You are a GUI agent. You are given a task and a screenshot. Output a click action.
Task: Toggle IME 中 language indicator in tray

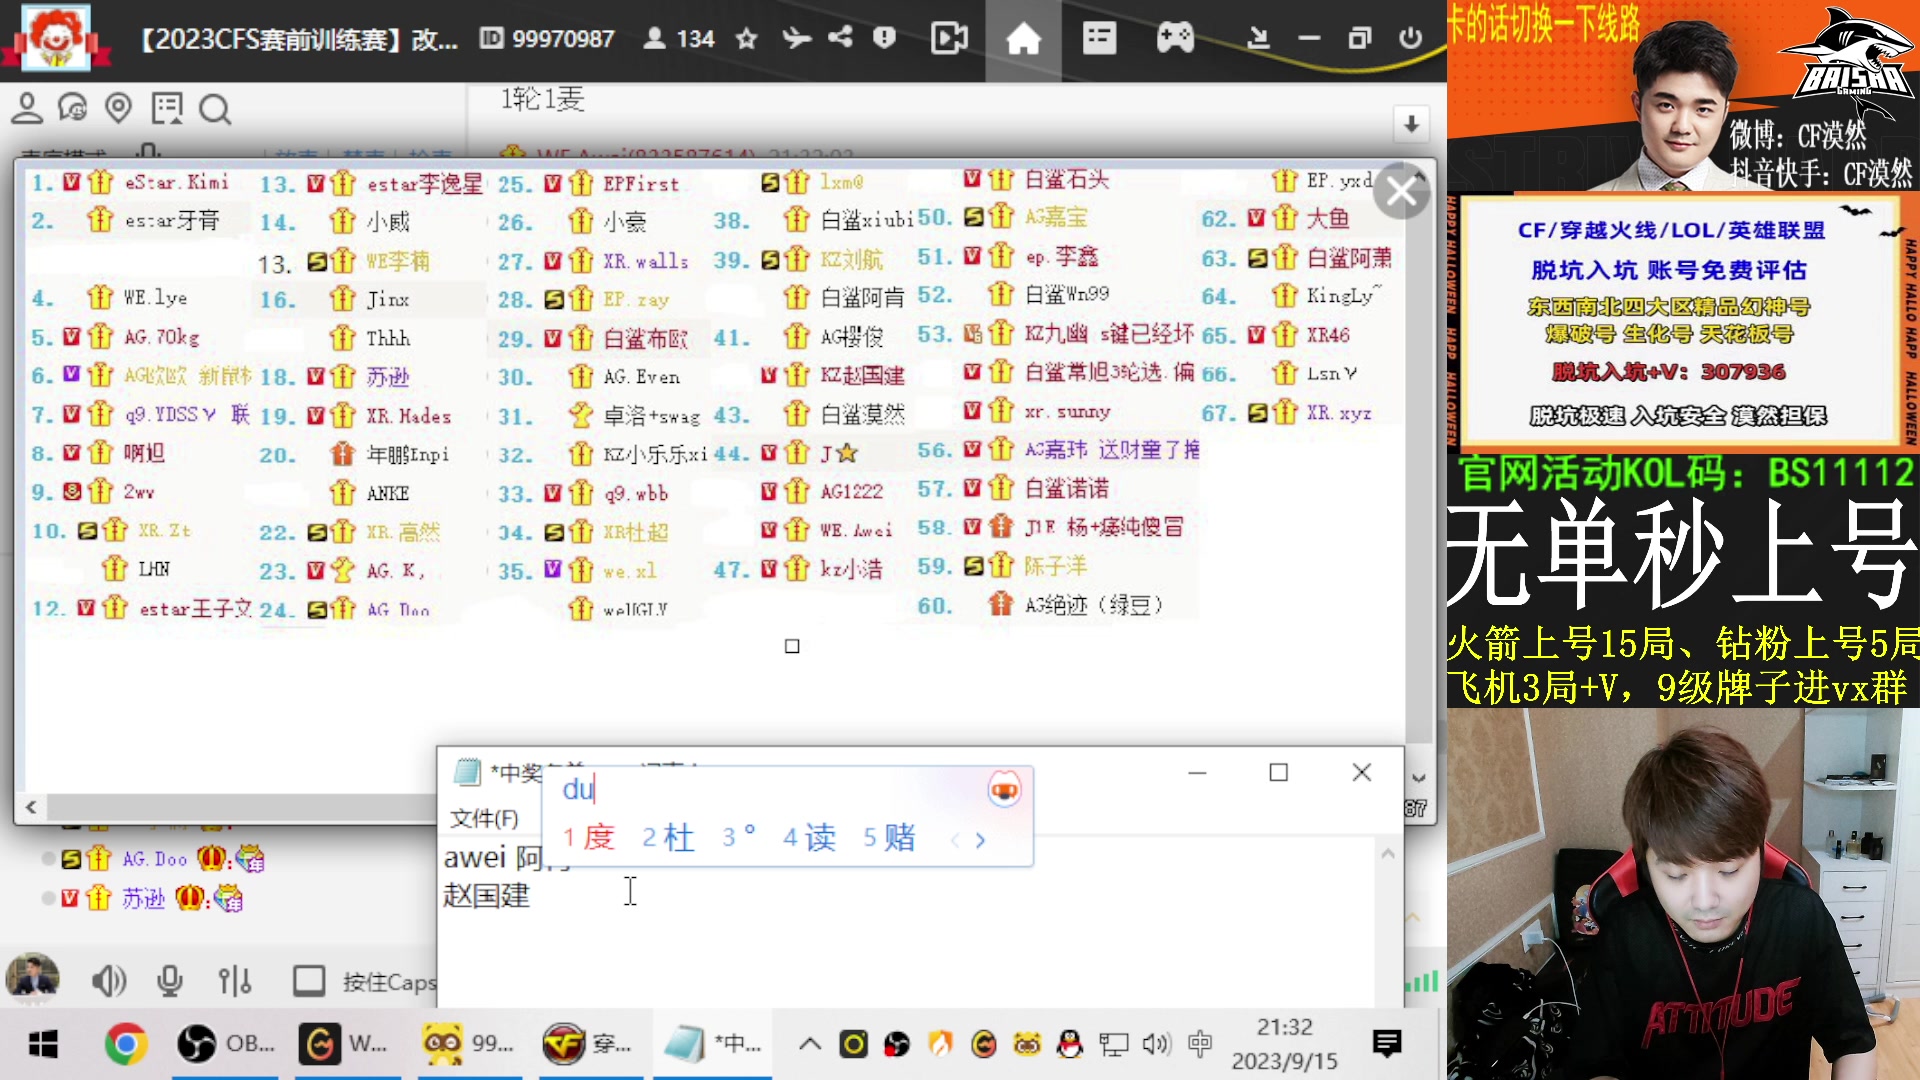point(1200,1045)
